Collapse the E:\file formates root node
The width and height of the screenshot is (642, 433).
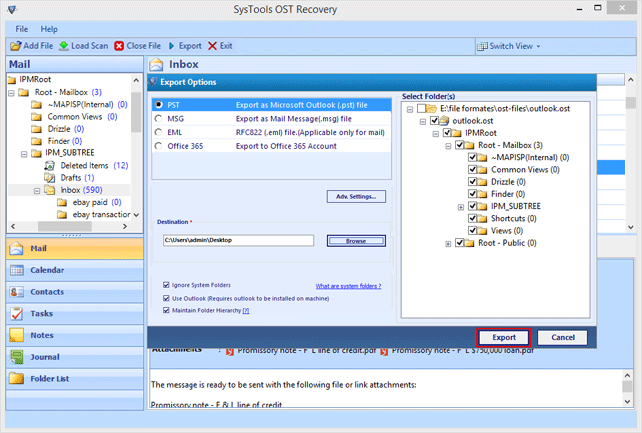[x=410, y=109]
